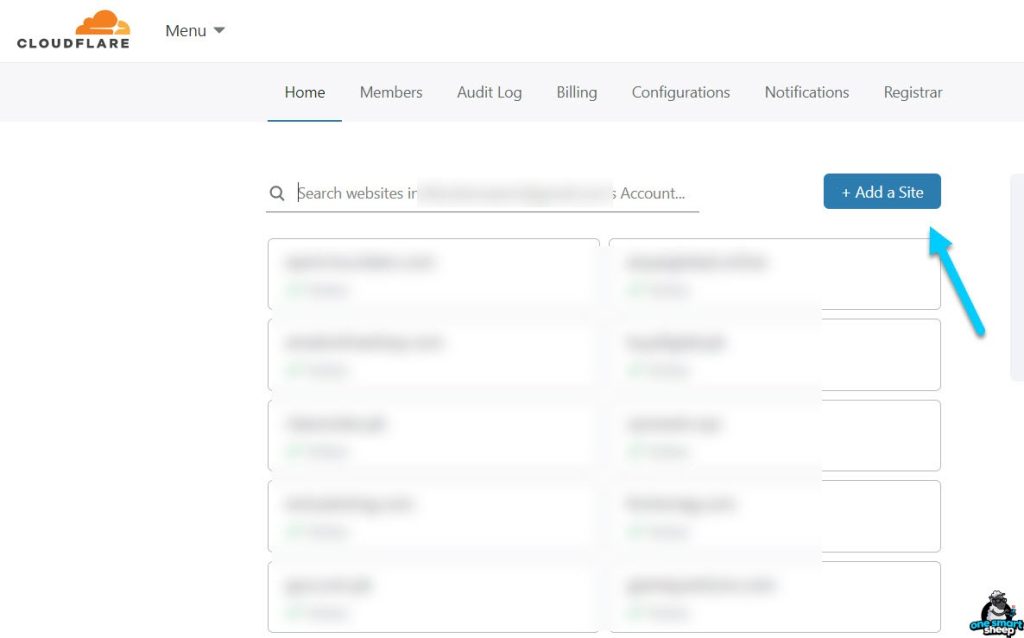The height and width of the screenshot is (638, 1024).
Task: Open the top-right blurred site card
Action: coord(775,274)
